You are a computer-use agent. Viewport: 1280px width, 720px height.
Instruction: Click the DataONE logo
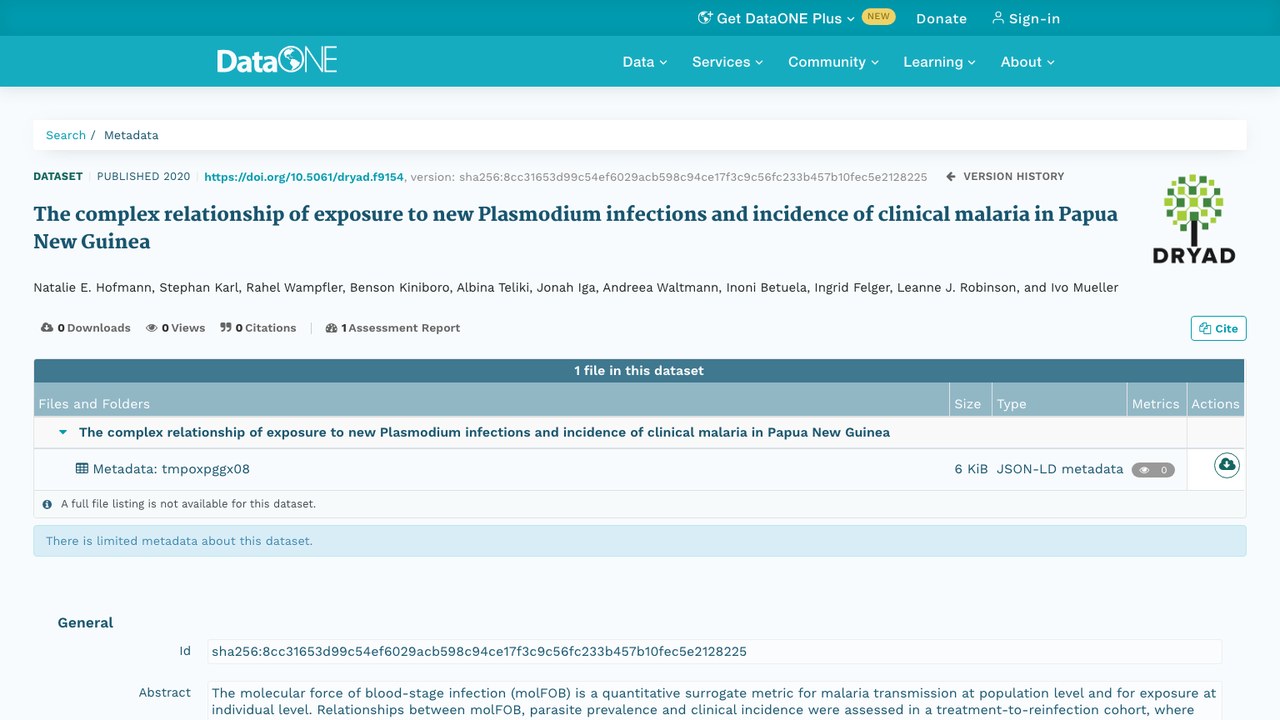click(x=277, y=60)
